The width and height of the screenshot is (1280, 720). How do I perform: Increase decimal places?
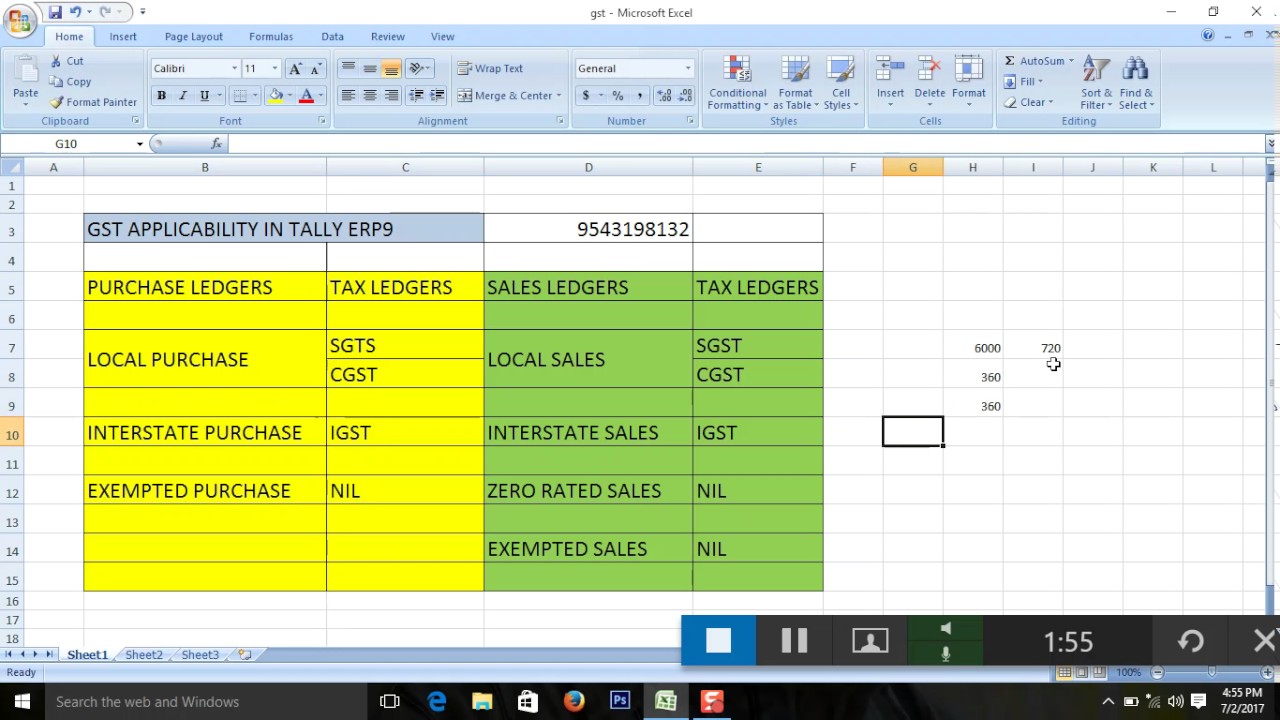pos(664,95)
